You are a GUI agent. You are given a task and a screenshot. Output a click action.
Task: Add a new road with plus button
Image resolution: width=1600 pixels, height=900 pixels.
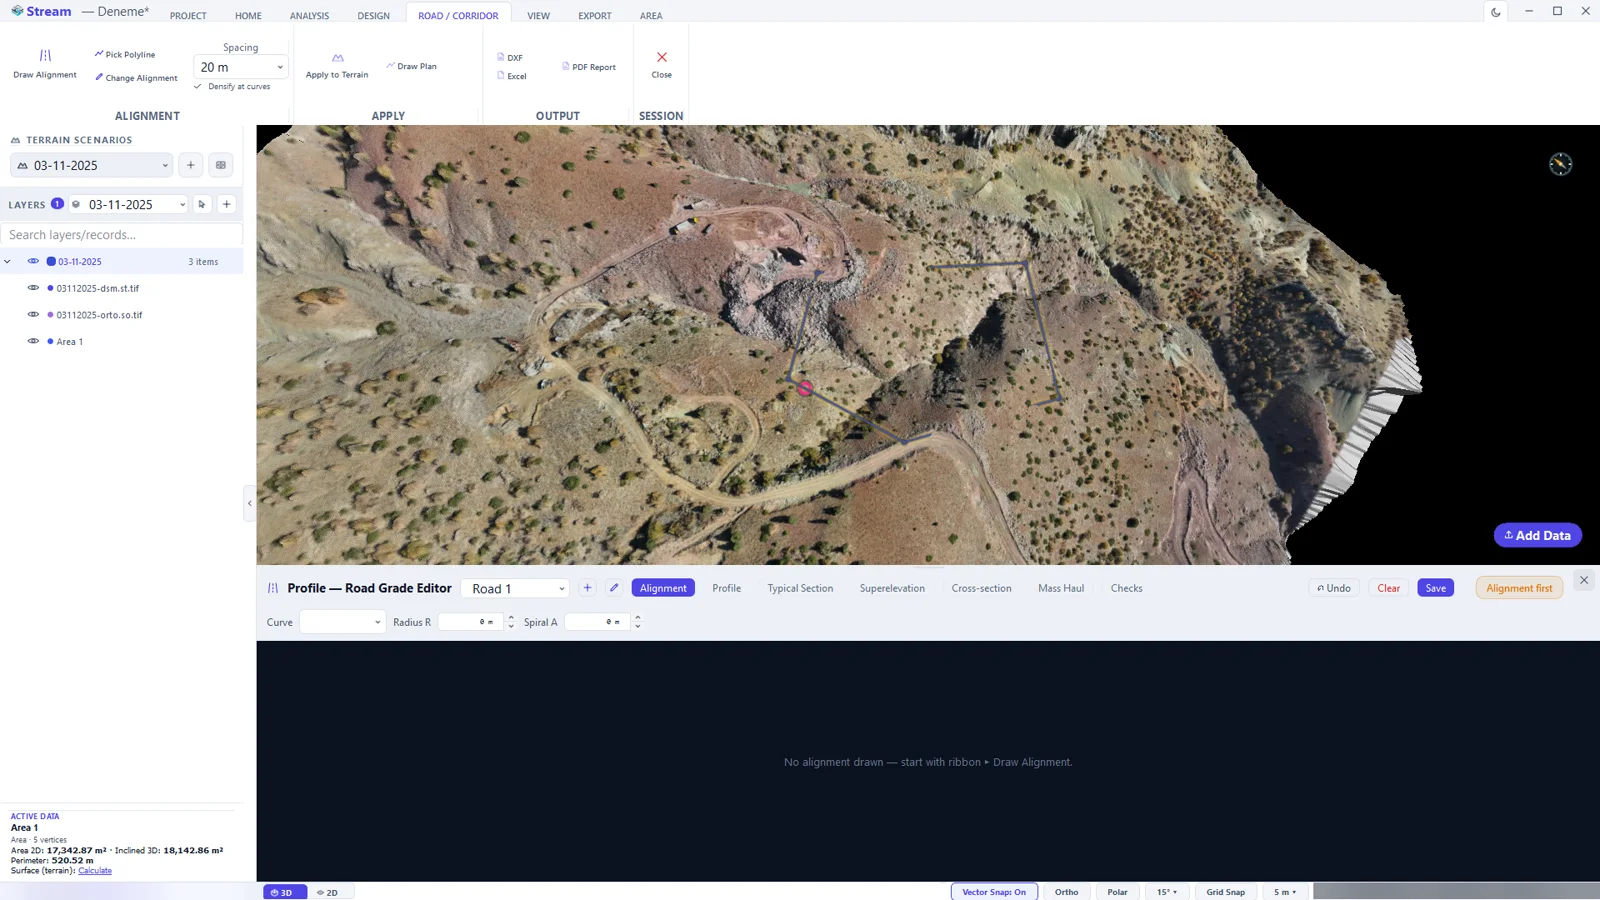coord(587,588)
